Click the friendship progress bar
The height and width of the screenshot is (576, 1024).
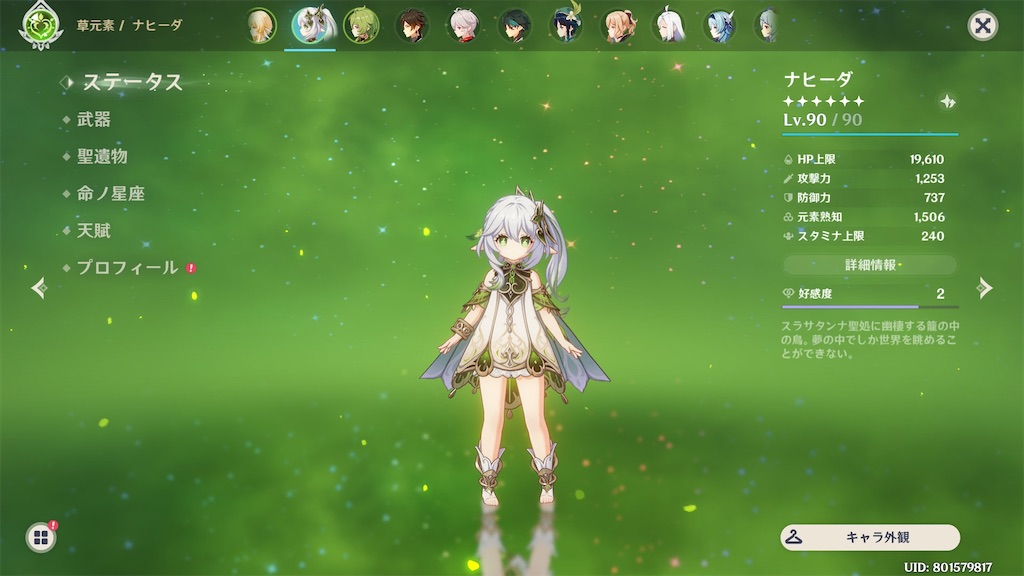tap(870, 306)
